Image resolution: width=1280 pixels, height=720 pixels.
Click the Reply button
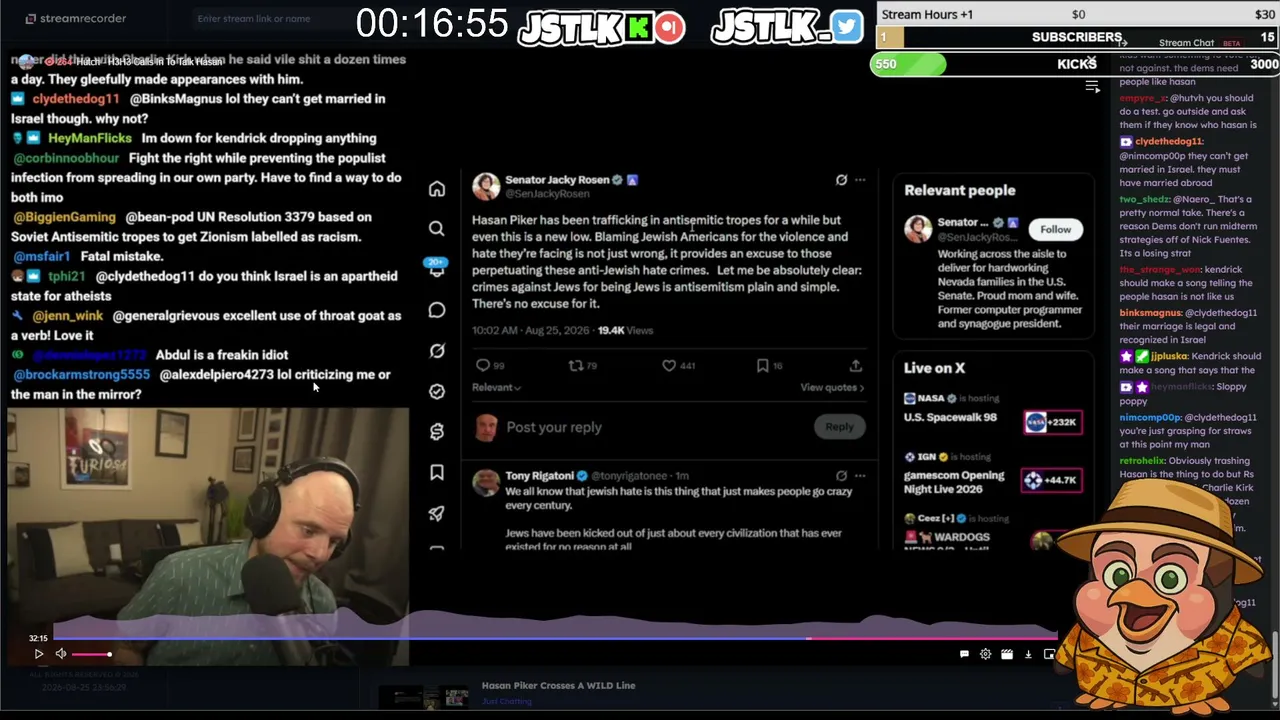click(x=839, y=427)
